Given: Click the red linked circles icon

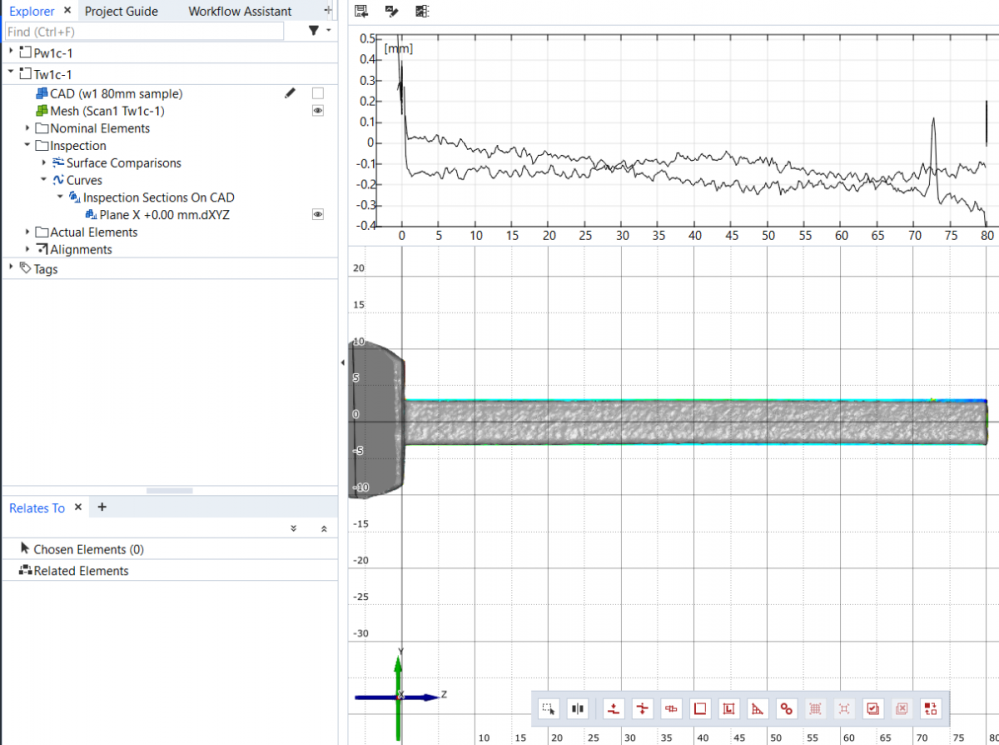Looking at the screenshot, I should click(x=787, y=709).
